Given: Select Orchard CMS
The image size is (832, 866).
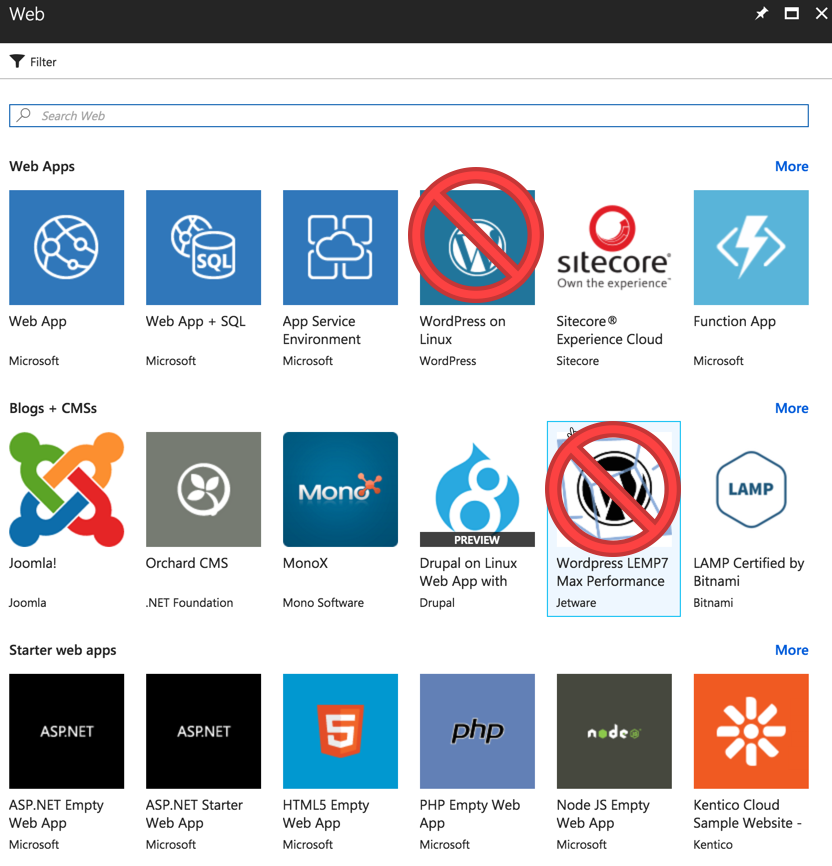Looking at the screenshot, I should [x=203, y=489].
